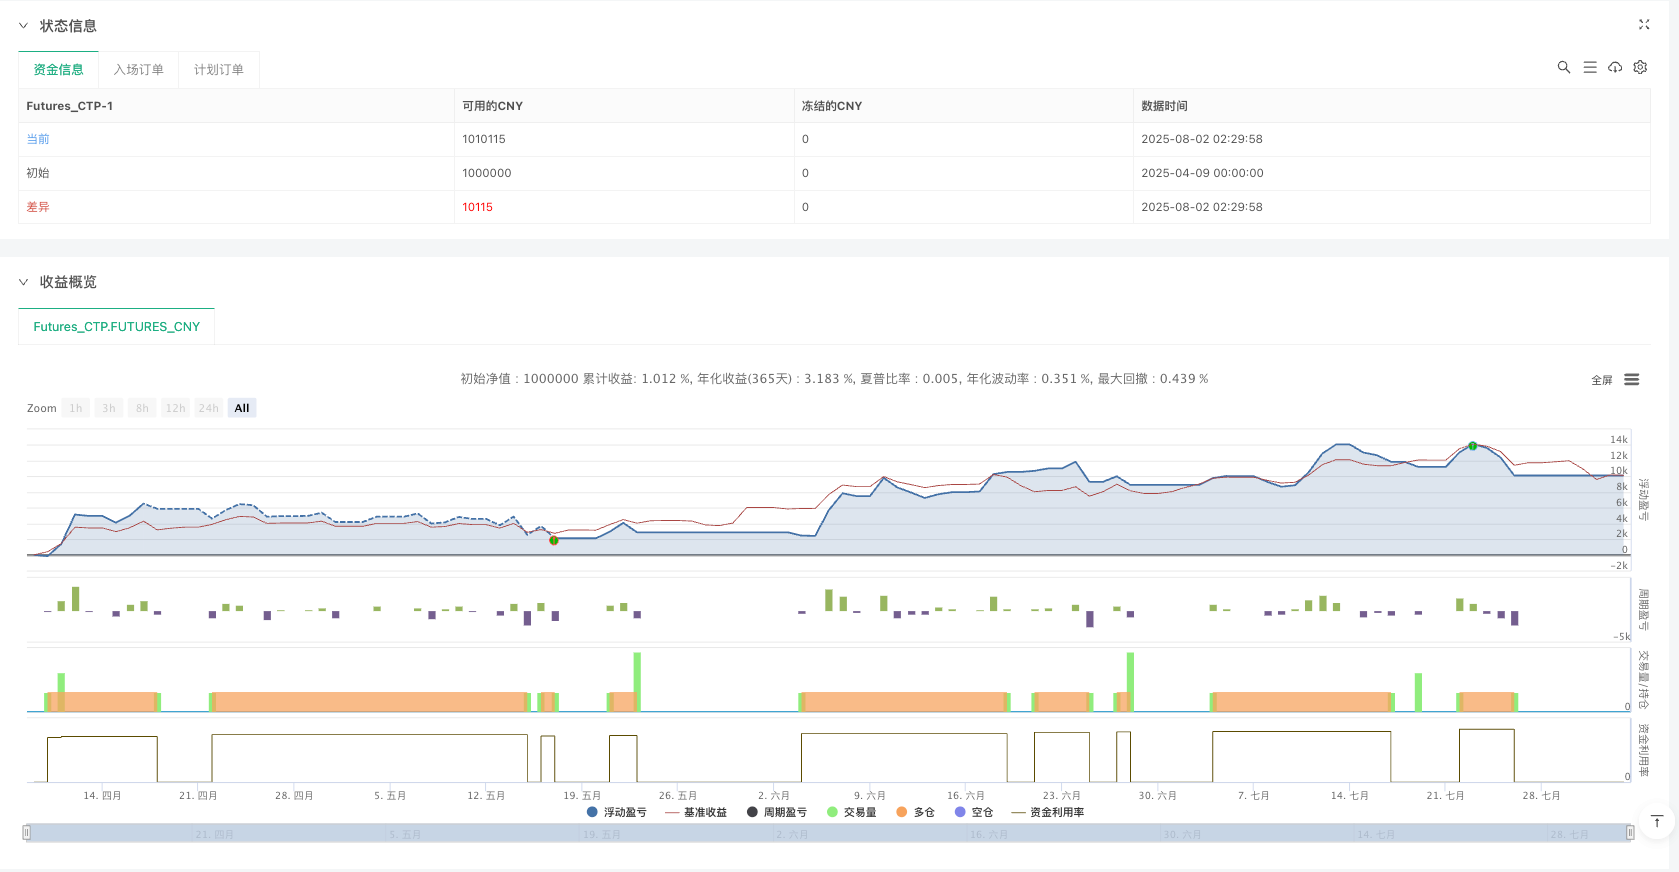
Task: Click the expand arrows icon in status panel corner
Action: (1644, 24)
